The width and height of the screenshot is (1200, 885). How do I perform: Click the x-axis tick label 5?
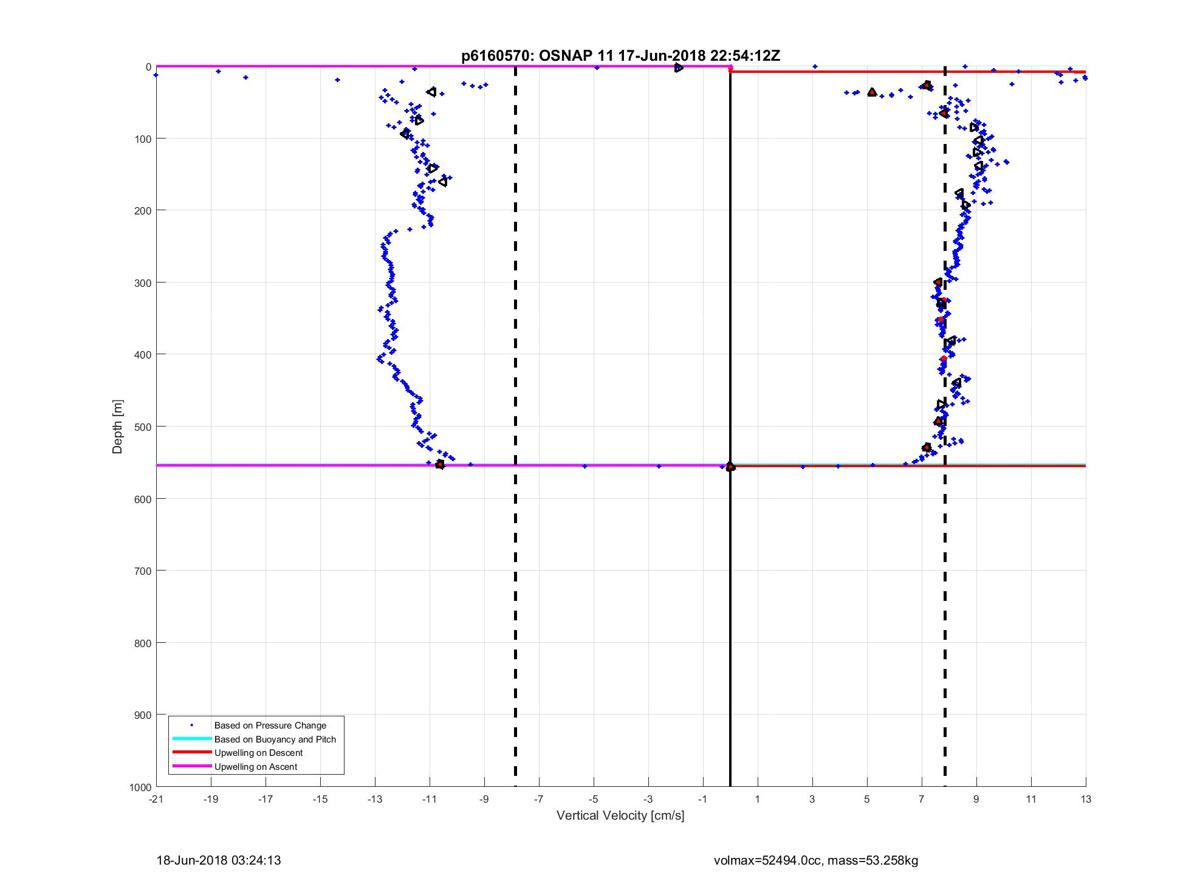(x=867, y=800)
